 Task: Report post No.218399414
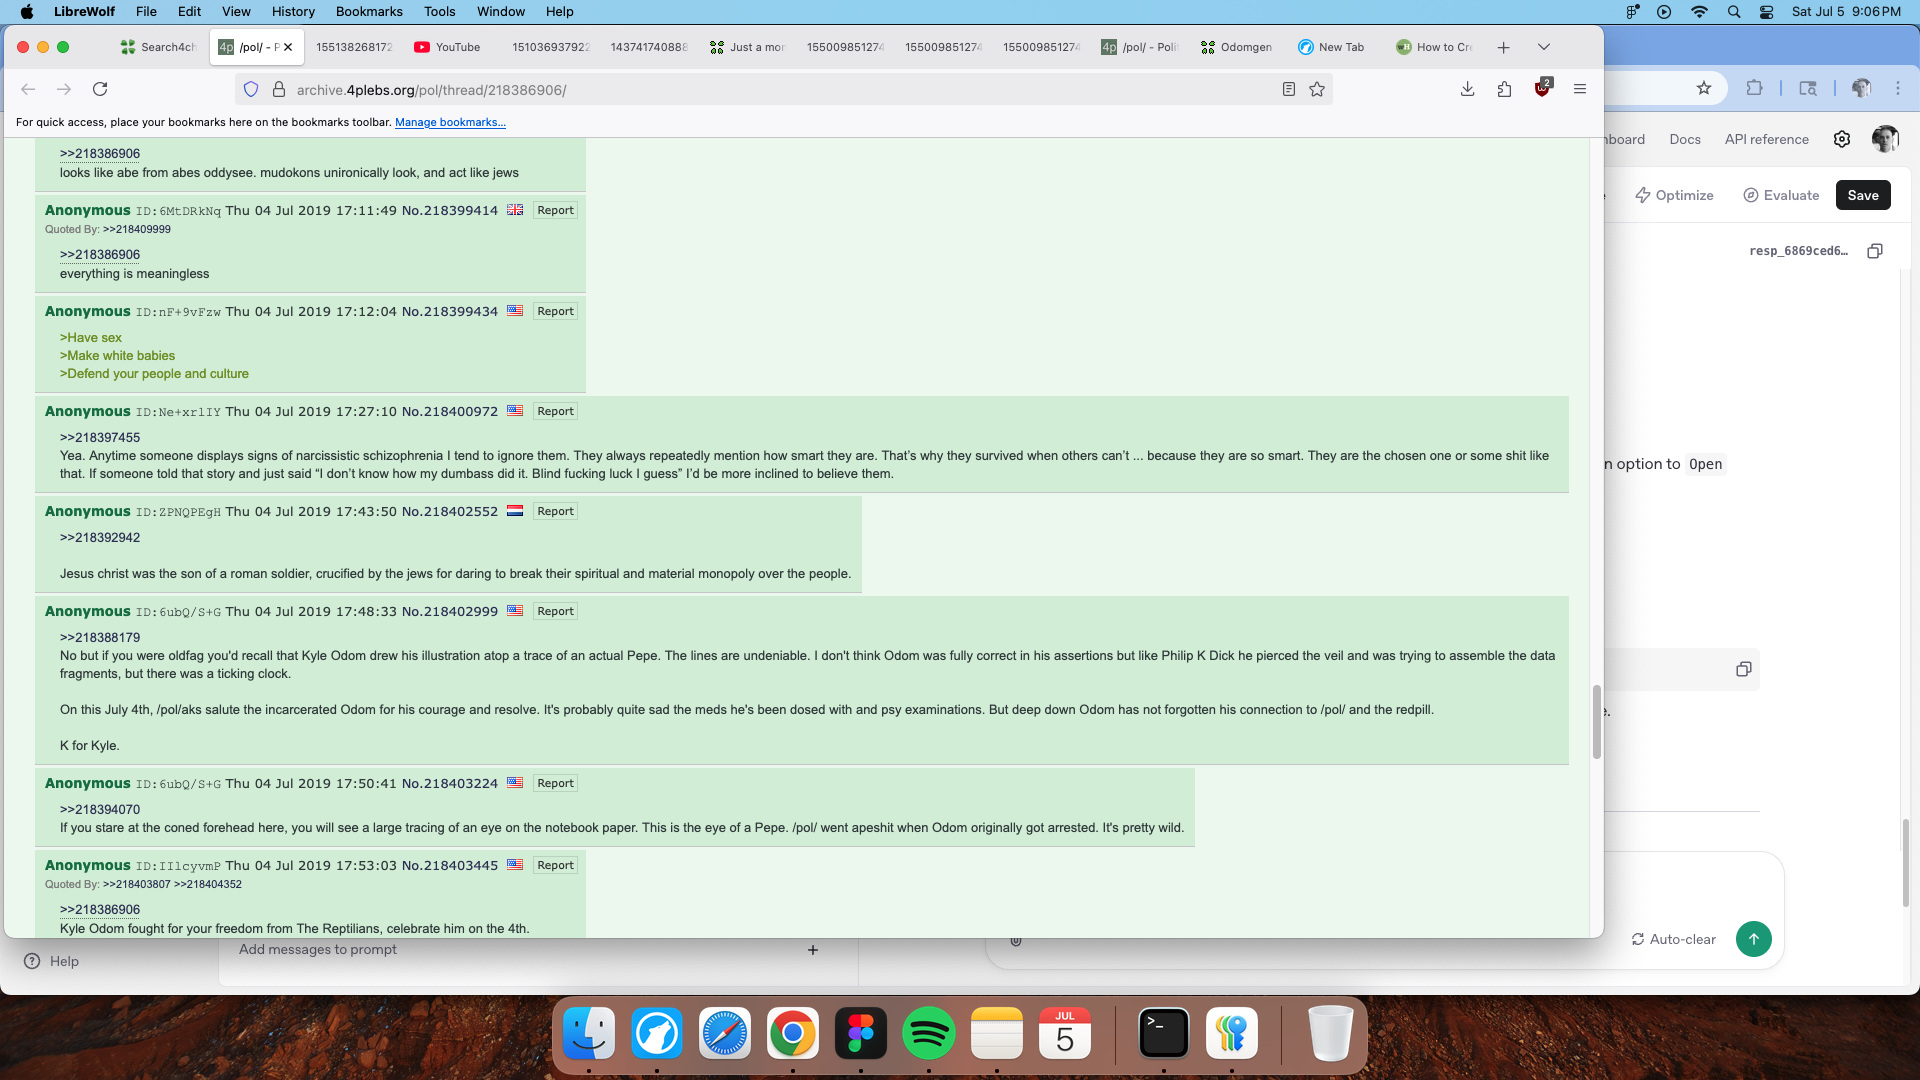tap(555, 210)
